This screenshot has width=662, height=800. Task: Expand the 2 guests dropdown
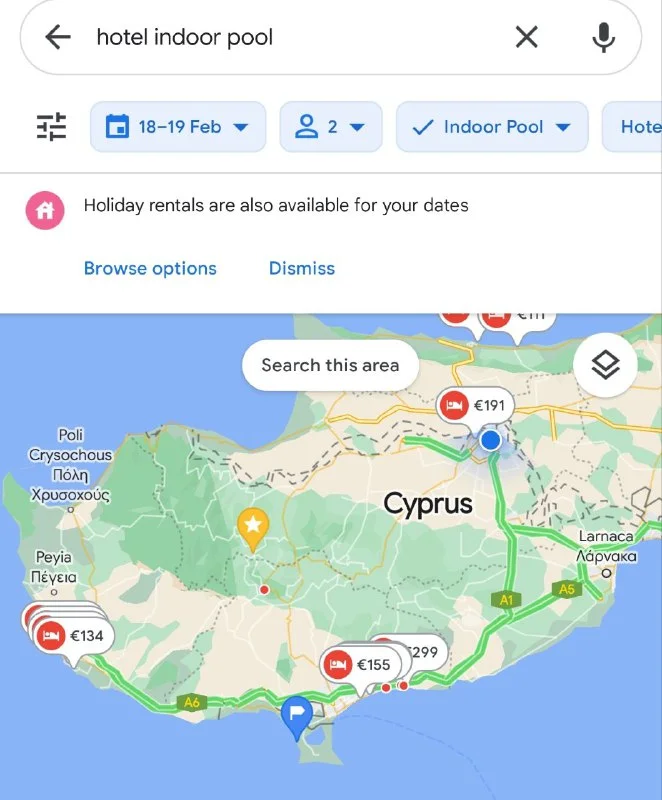330,127
